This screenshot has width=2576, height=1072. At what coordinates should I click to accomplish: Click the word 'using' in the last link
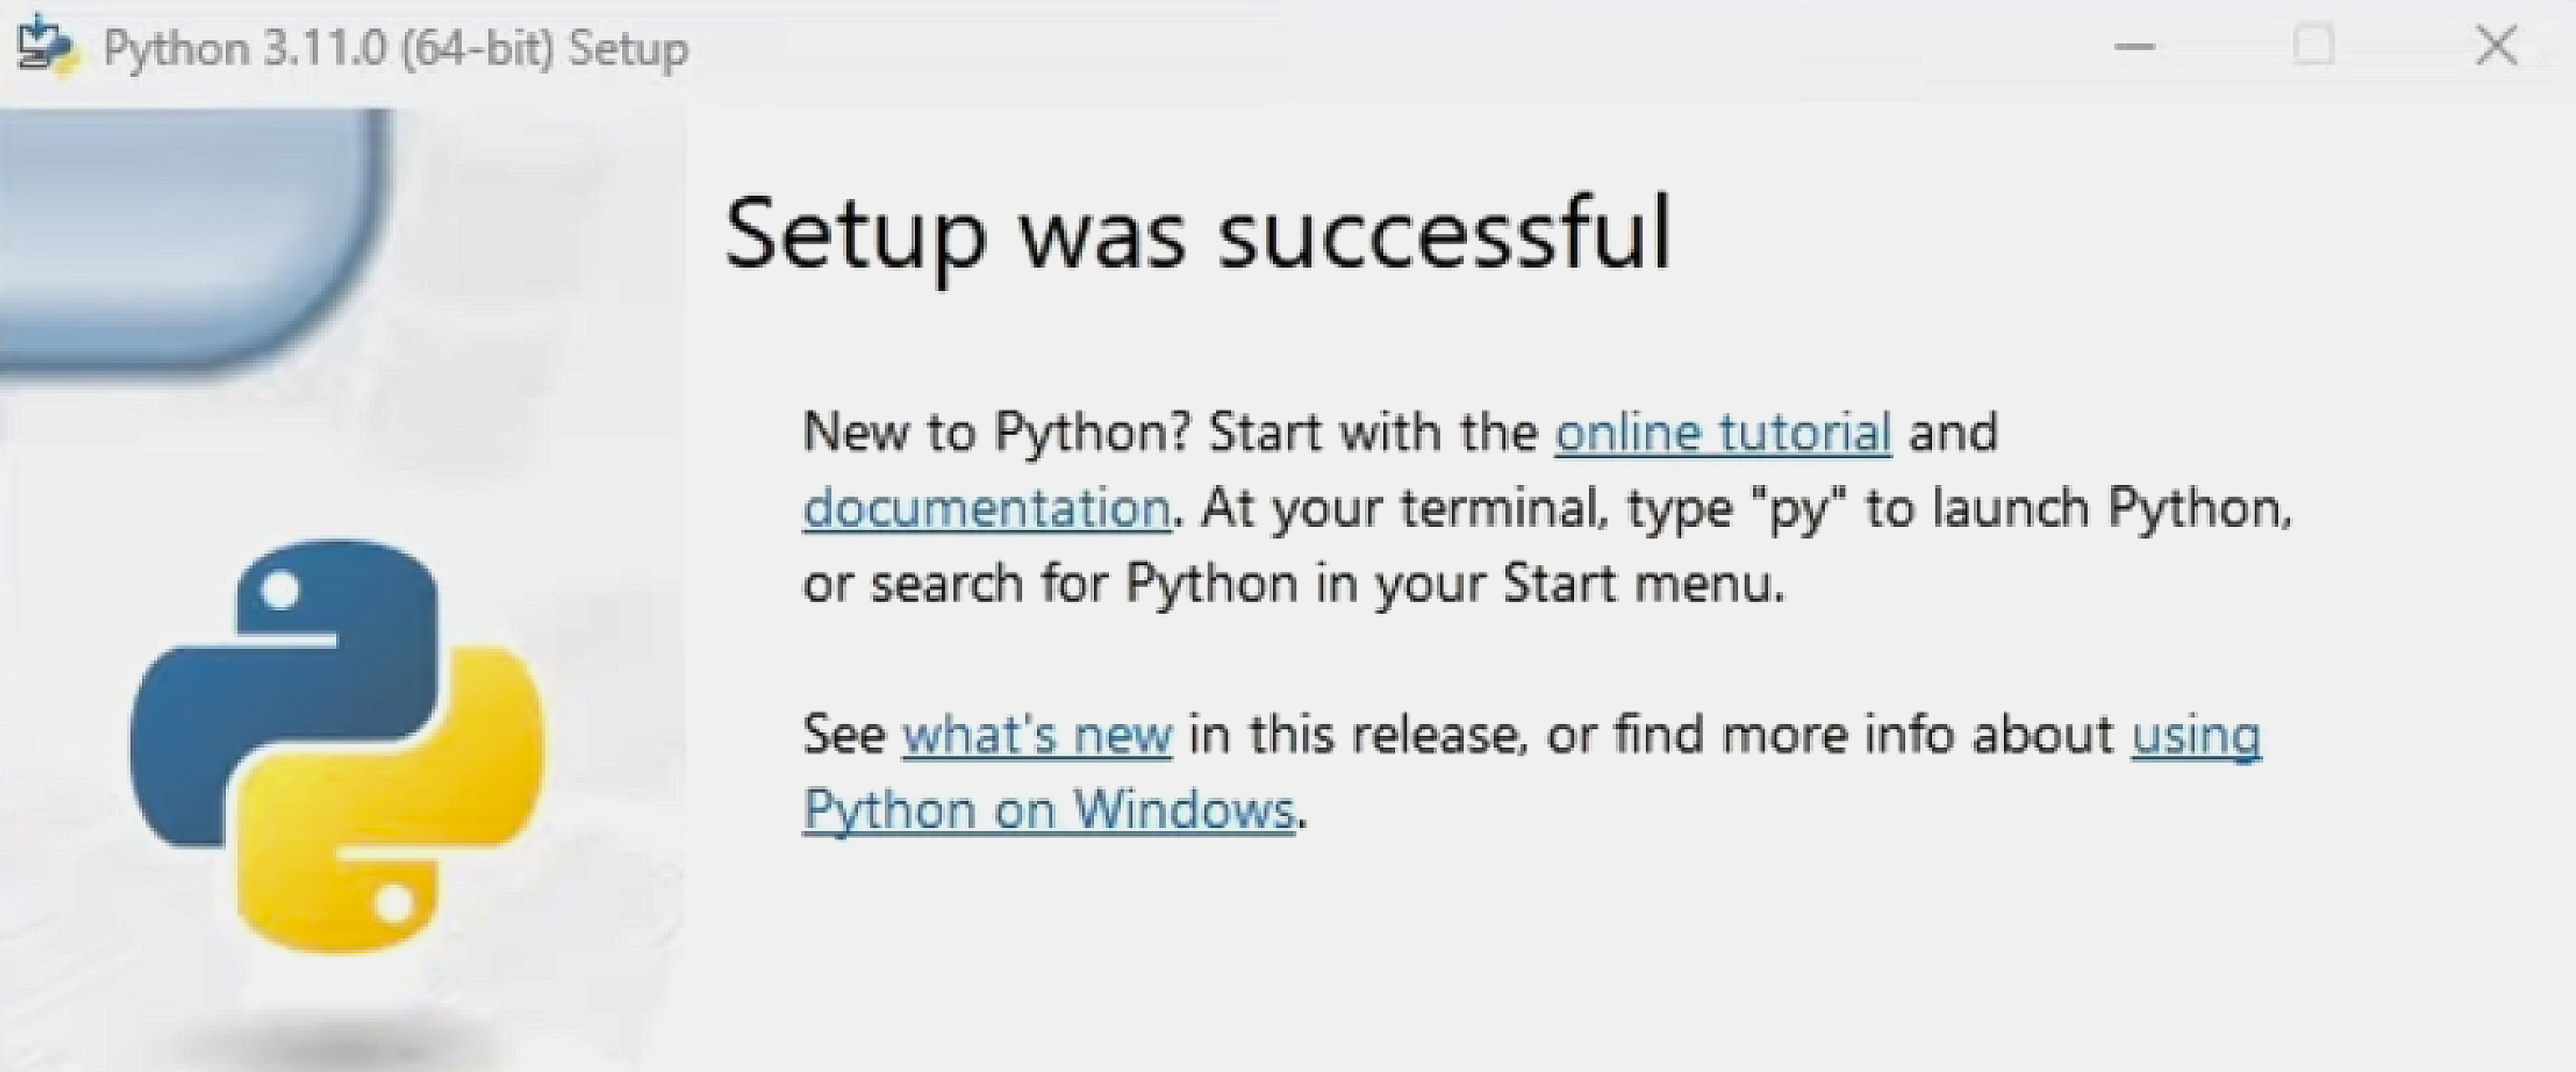[x=2196, y=737]
